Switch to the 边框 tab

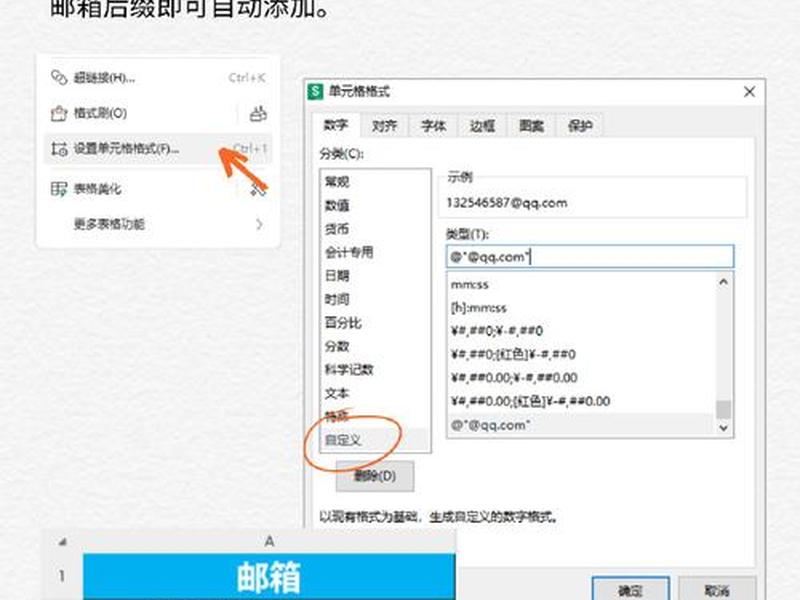point(482,126)
